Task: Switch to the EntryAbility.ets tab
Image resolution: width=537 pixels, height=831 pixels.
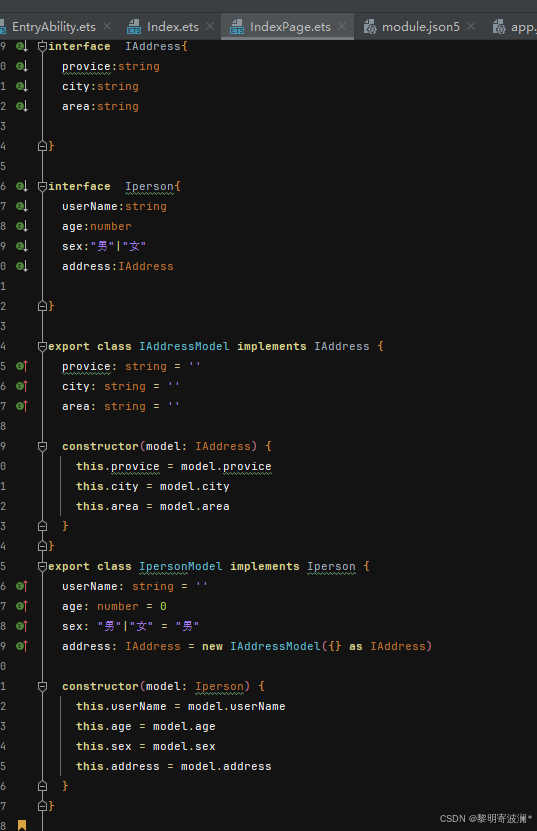Action: point(53,26)
